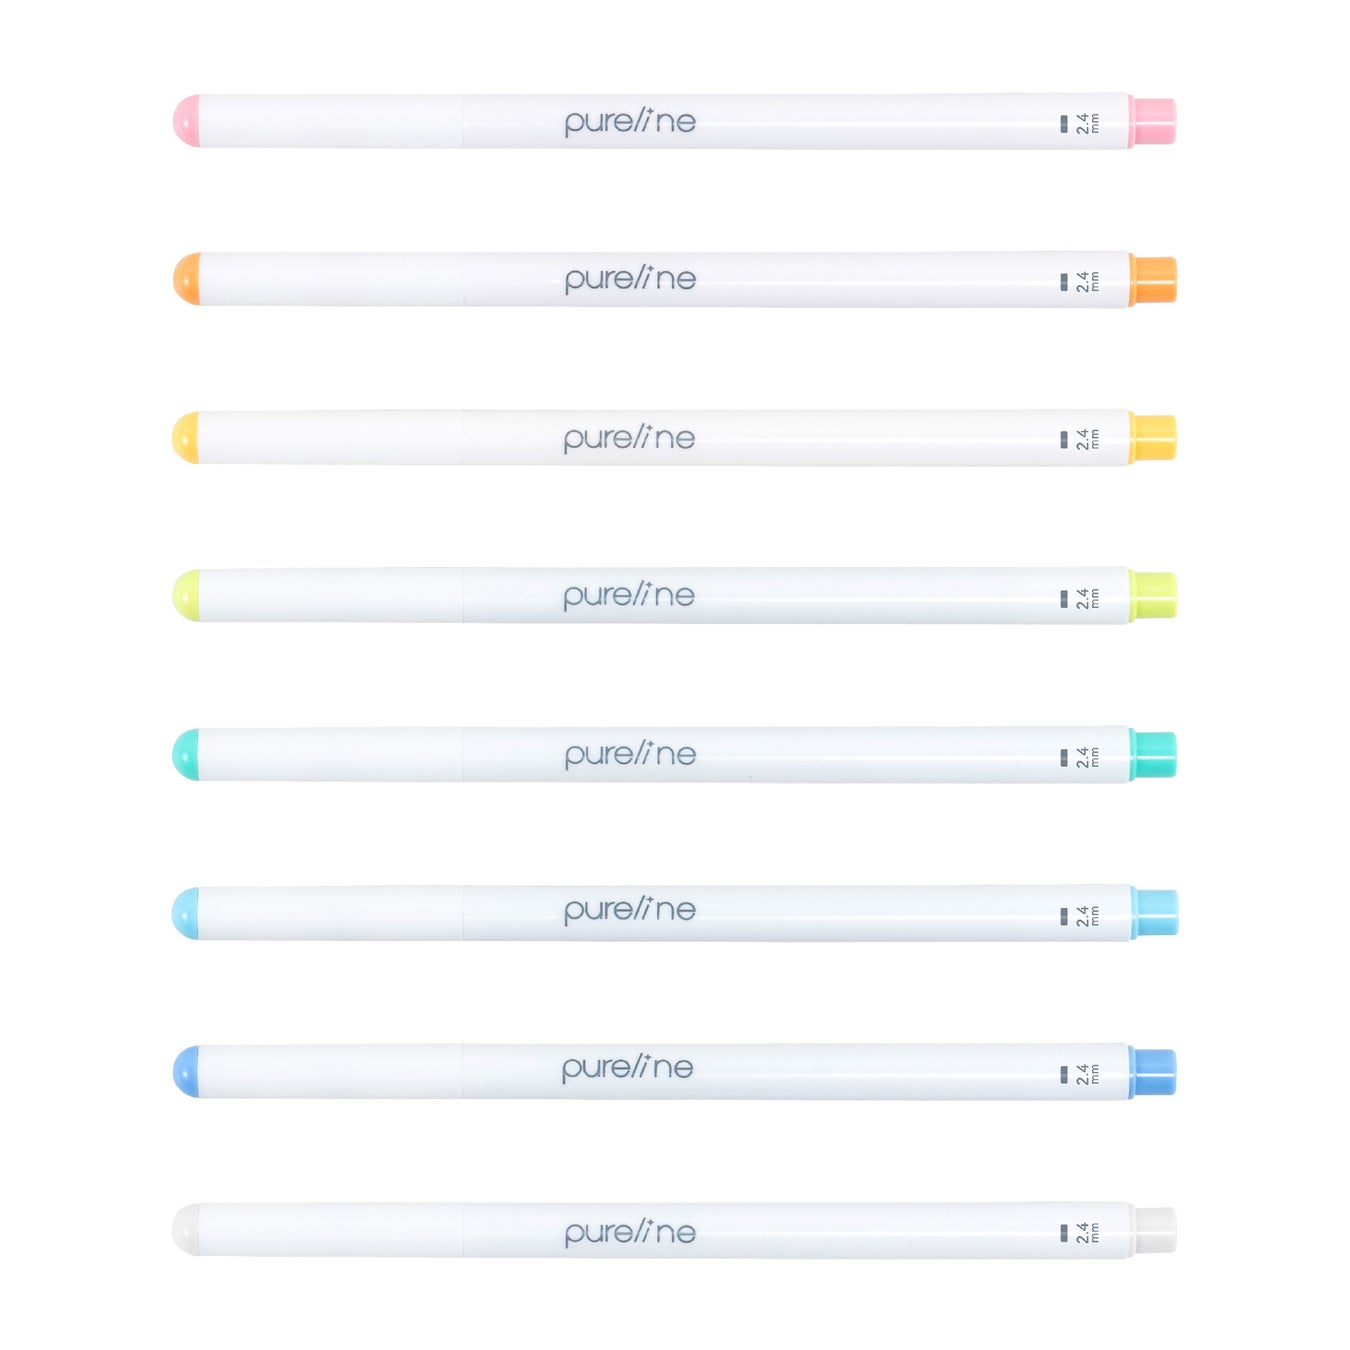
Task: Click the mint teal pen's square end cap
Action: (1153, 755)
